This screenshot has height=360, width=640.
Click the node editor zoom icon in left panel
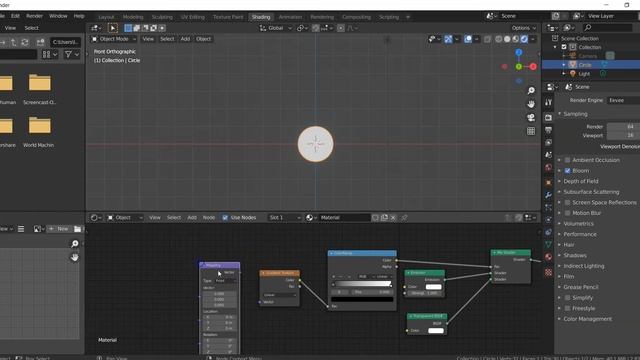(74, 244)
